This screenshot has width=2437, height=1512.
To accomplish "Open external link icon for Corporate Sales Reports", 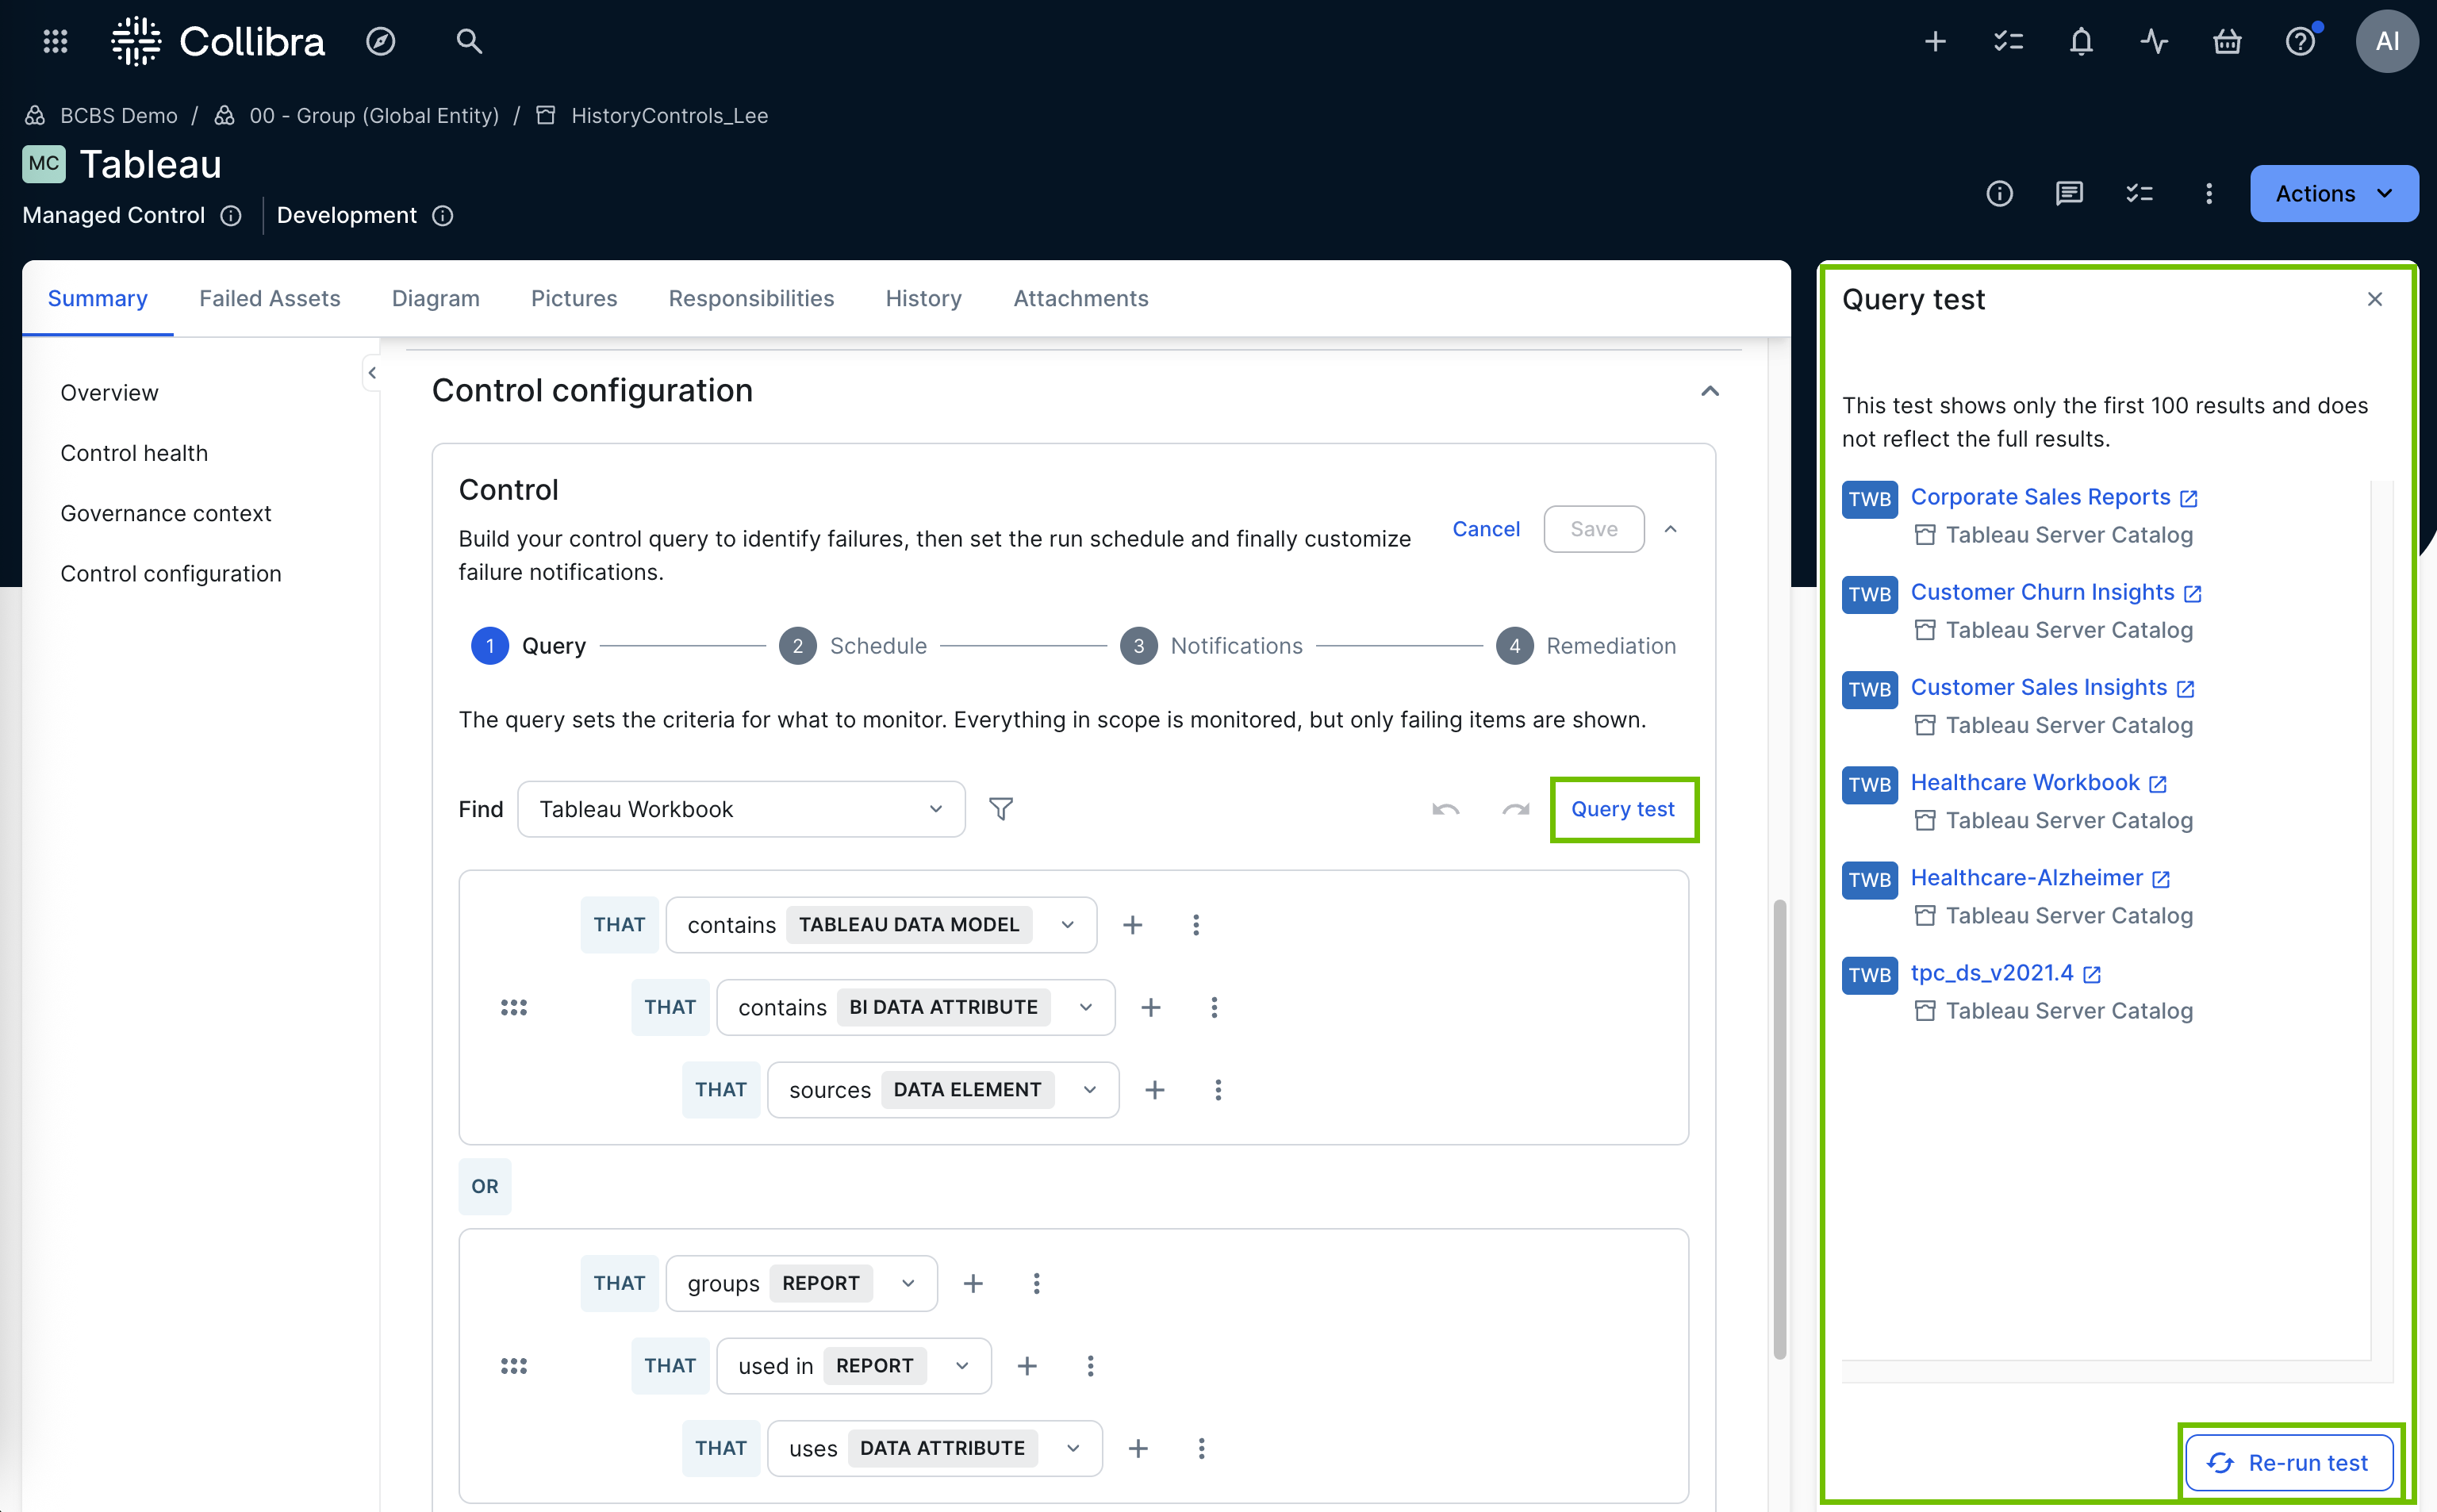I will [x=2189, y=498].
